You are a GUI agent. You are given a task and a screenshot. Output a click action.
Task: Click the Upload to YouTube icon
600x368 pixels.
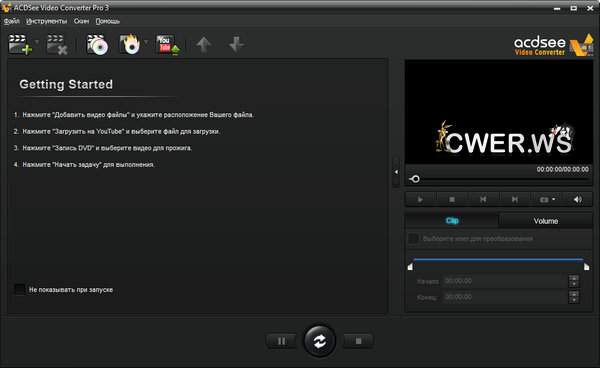pos(167,44)
